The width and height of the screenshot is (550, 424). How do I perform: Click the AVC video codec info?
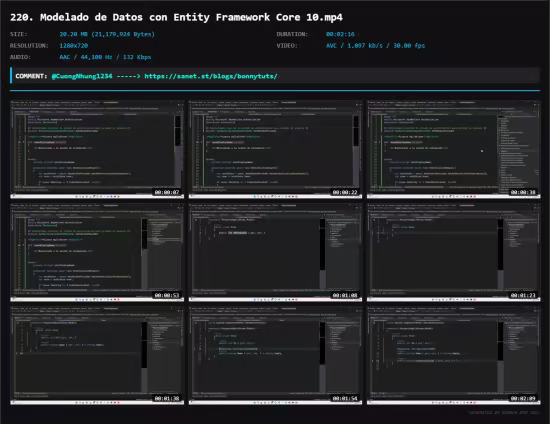375,46
